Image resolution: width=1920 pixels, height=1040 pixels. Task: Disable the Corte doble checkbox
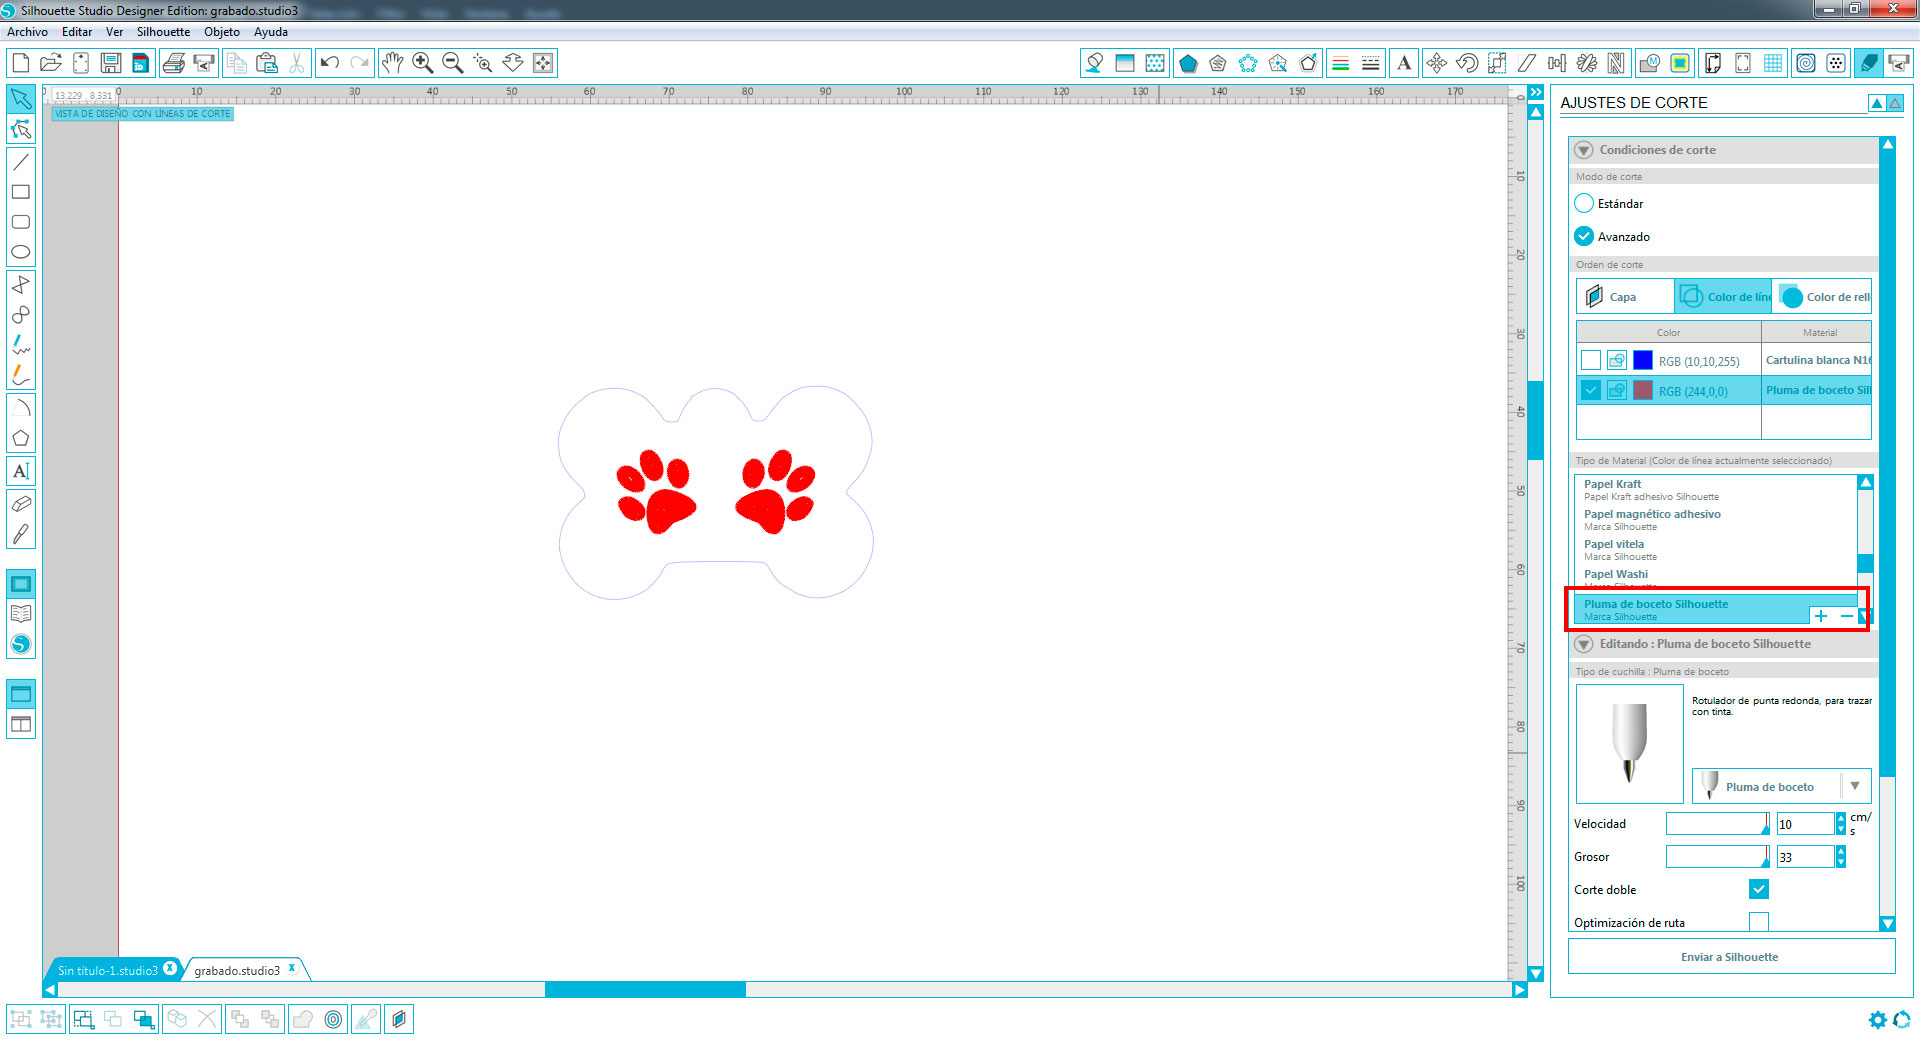(x=1759, y=889)
